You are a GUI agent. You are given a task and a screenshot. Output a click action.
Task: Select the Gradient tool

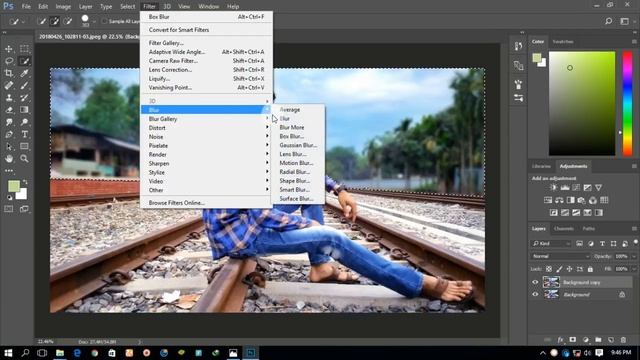point(24,110)
